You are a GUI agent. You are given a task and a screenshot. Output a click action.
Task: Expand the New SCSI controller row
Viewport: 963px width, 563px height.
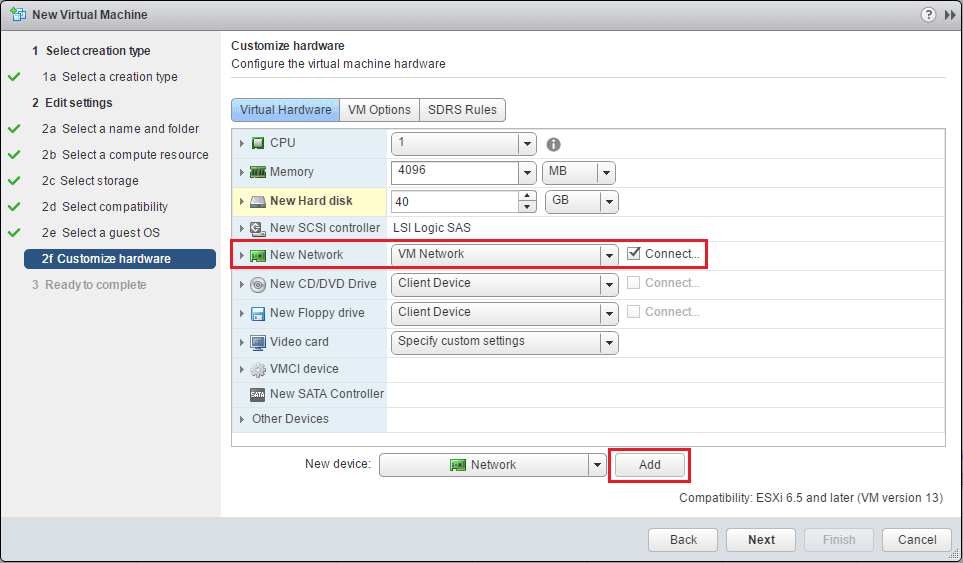(x=242, y=228)
